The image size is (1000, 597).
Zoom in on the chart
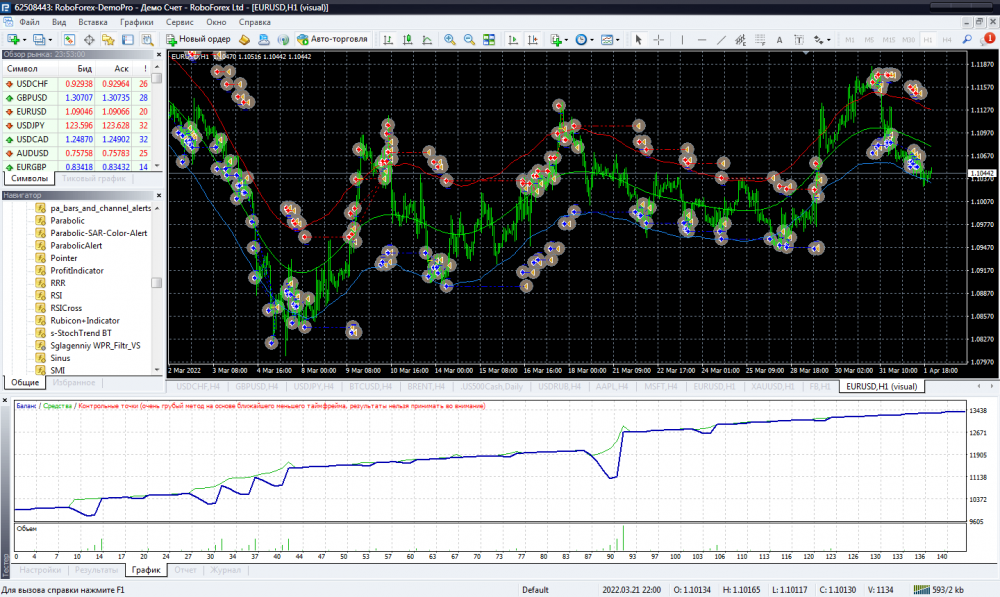point(450,39)
